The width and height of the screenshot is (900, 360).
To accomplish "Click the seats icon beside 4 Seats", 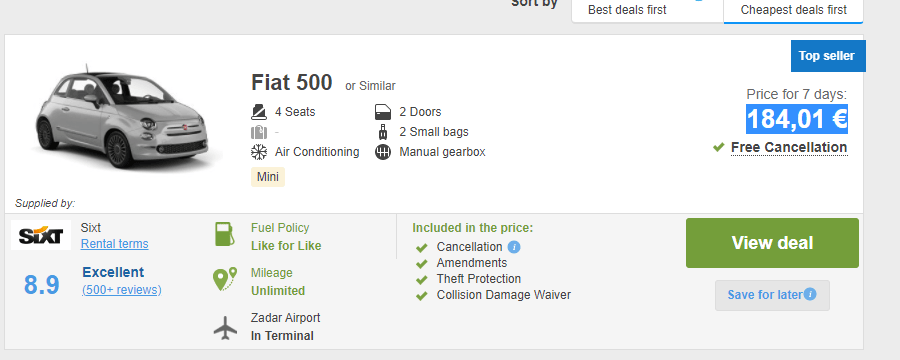I will coord(259,111).
